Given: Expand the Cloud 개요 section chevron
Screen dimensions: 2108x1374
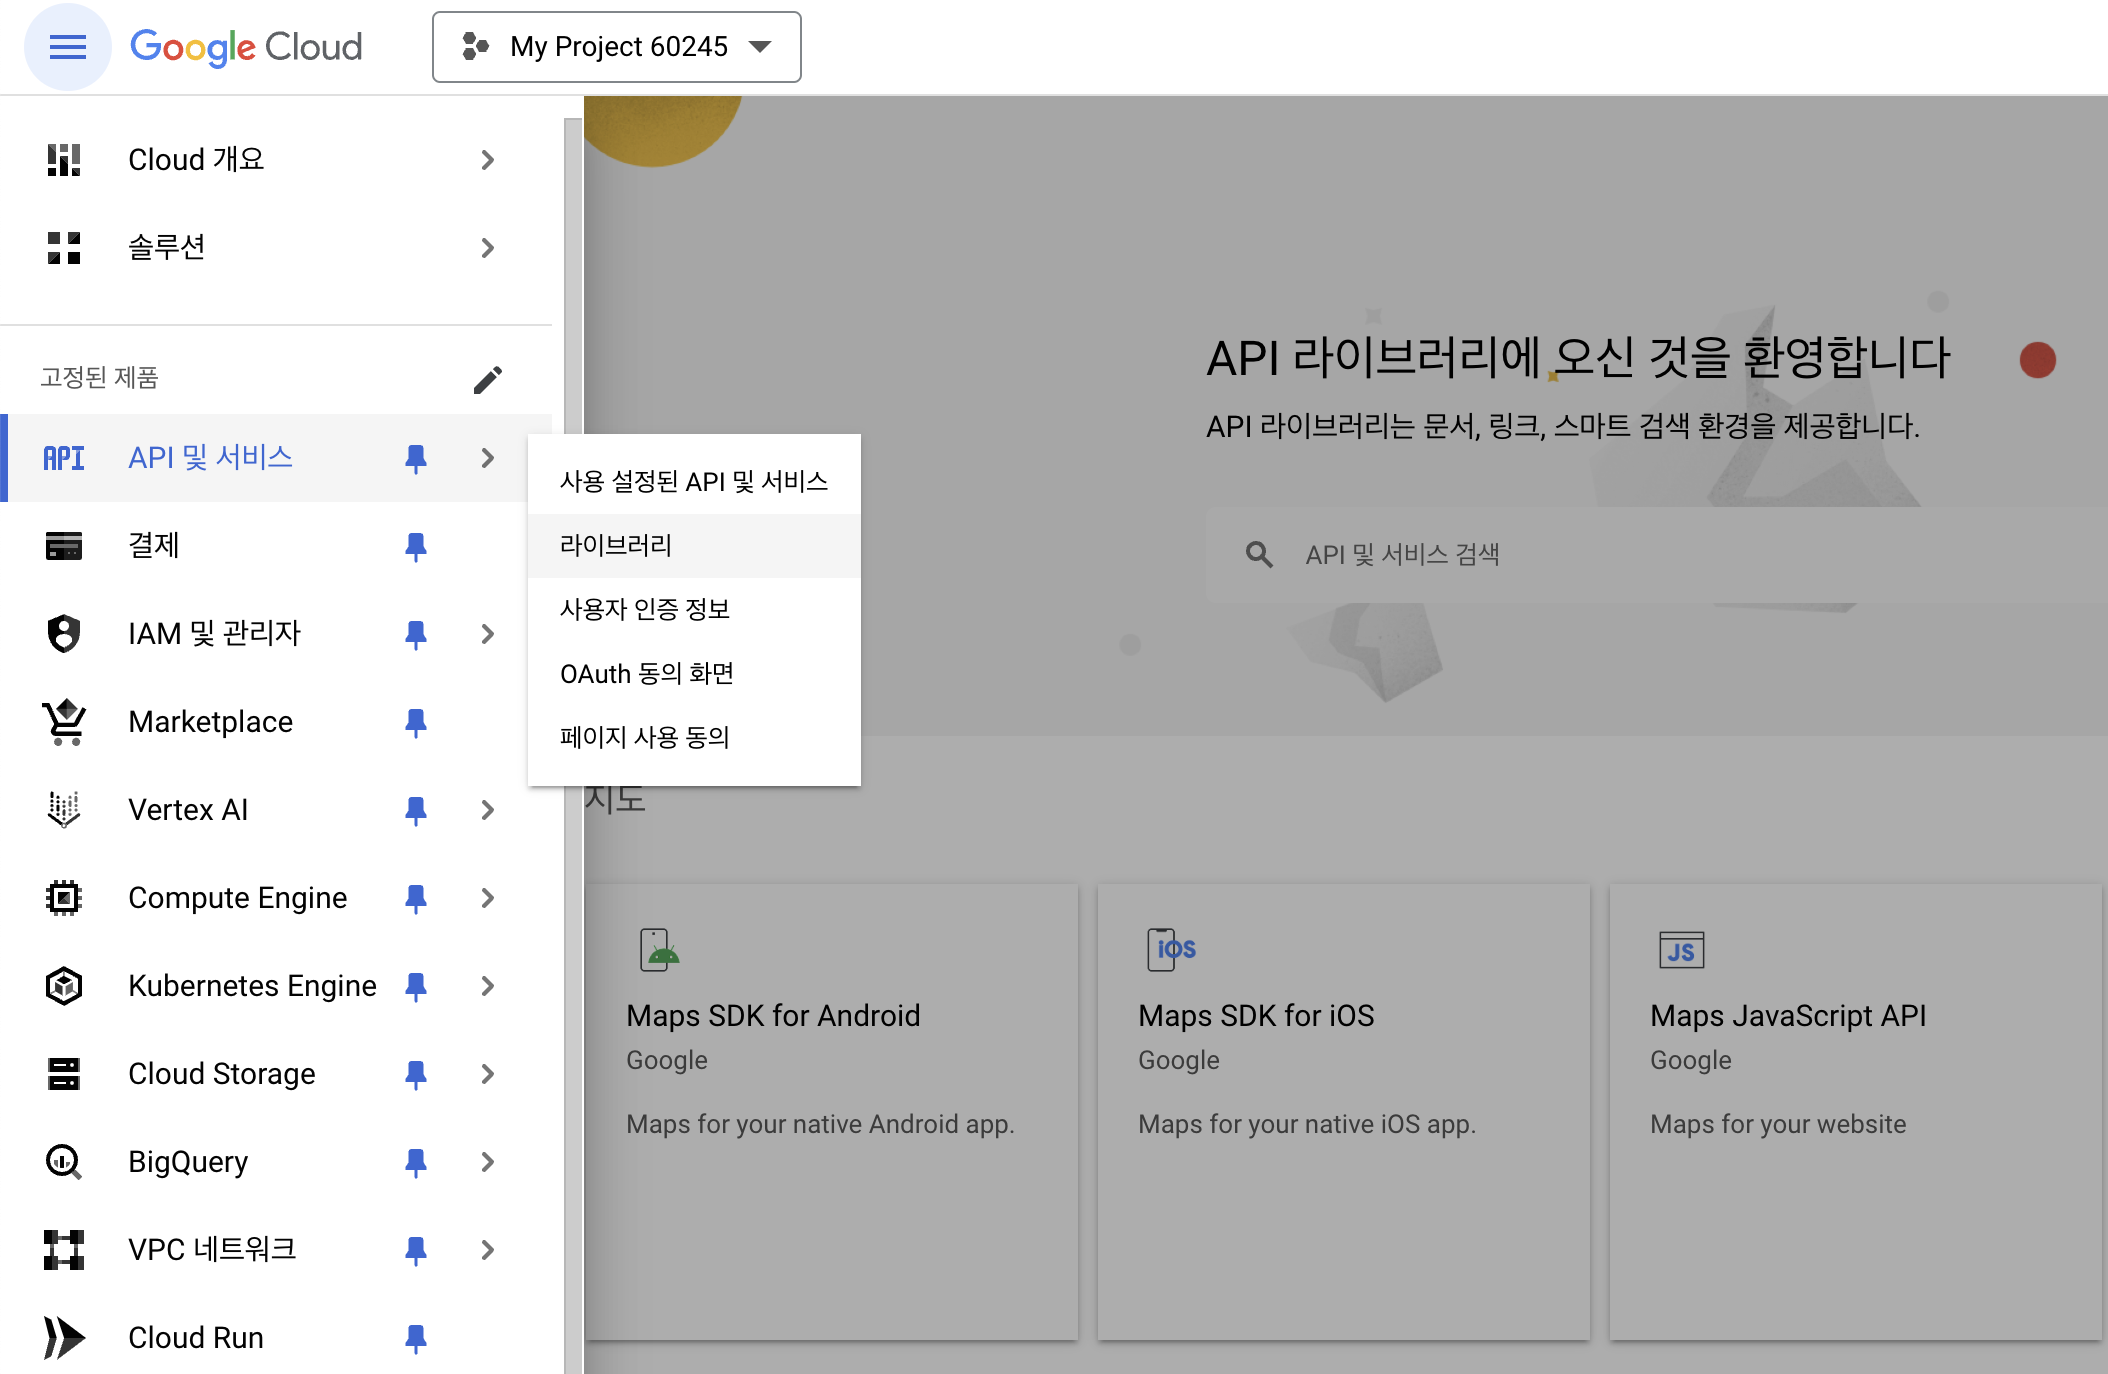Looking at the screenshot, I should [x=488, y=159].
